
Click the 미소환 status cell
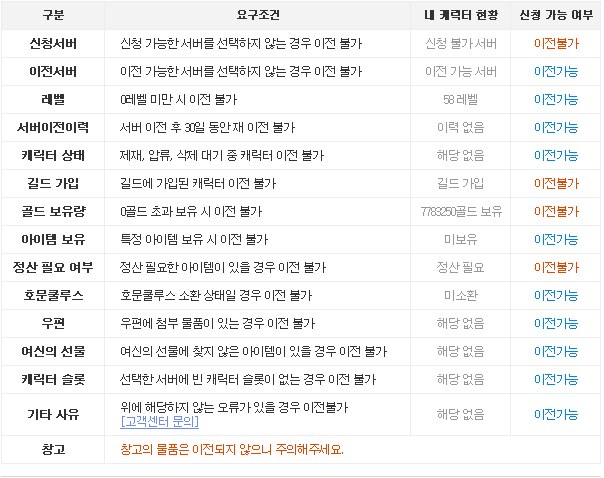point(460,296)
